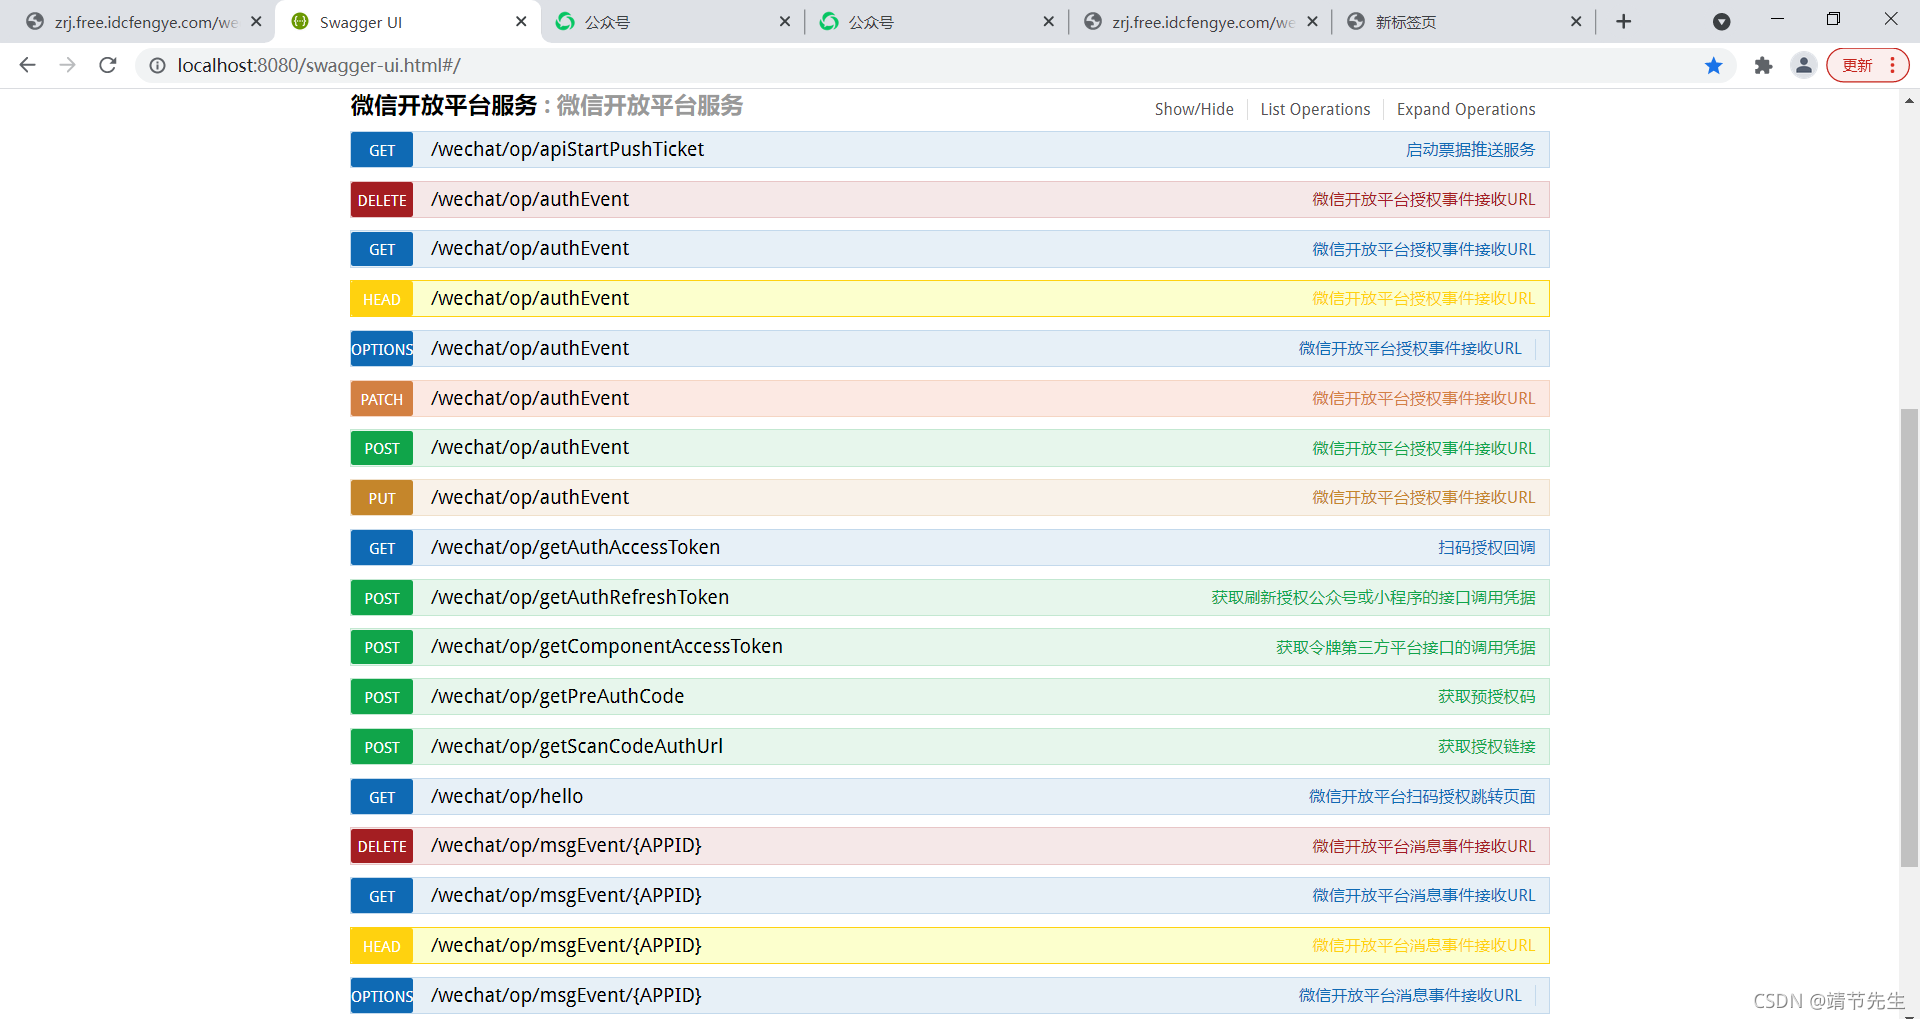
Task: Click the 获取预授权码 description
Action: point(1487,697)
